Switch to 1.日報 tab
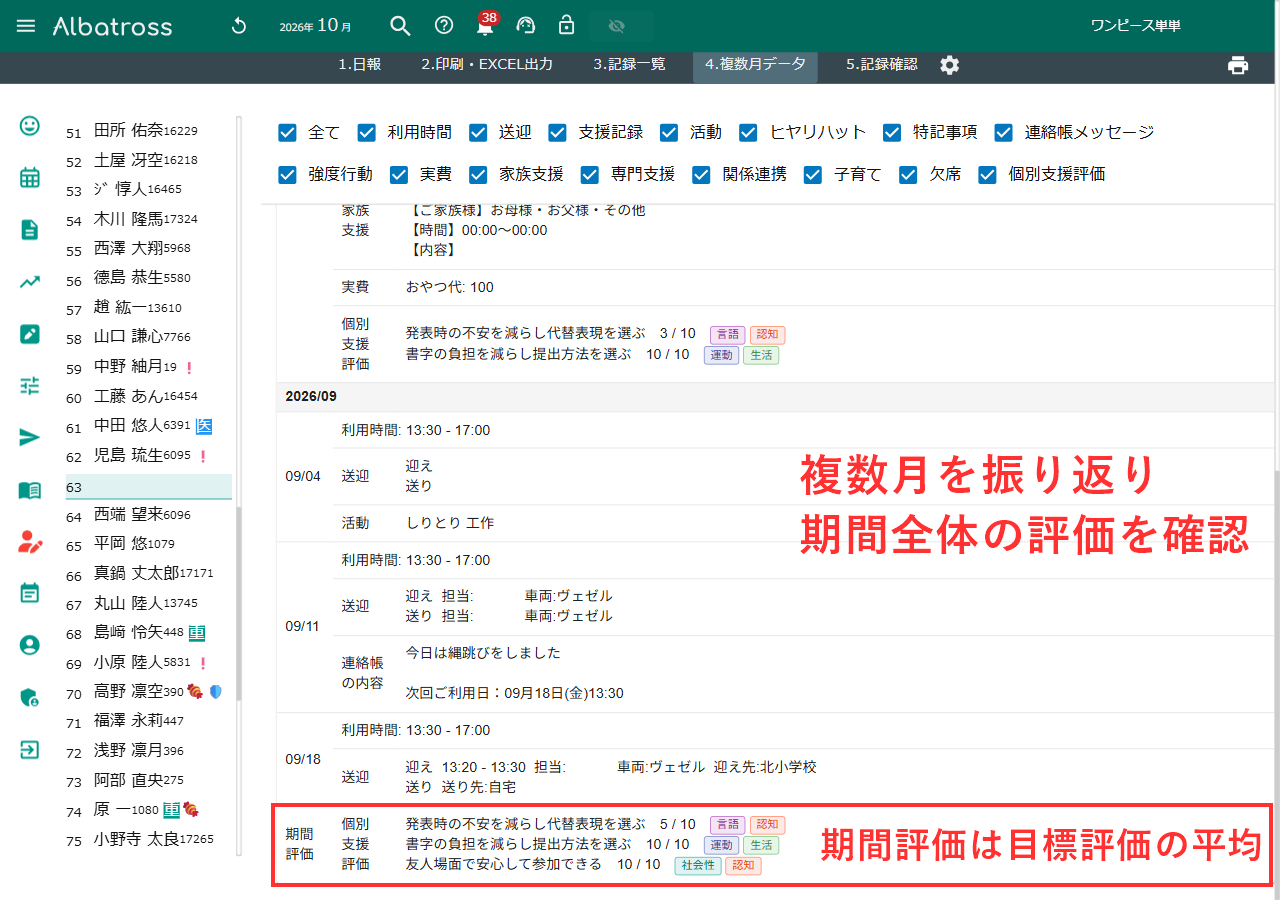This screenshot has height=900, width=1280. pyautogui.click(x=359, y=64)
